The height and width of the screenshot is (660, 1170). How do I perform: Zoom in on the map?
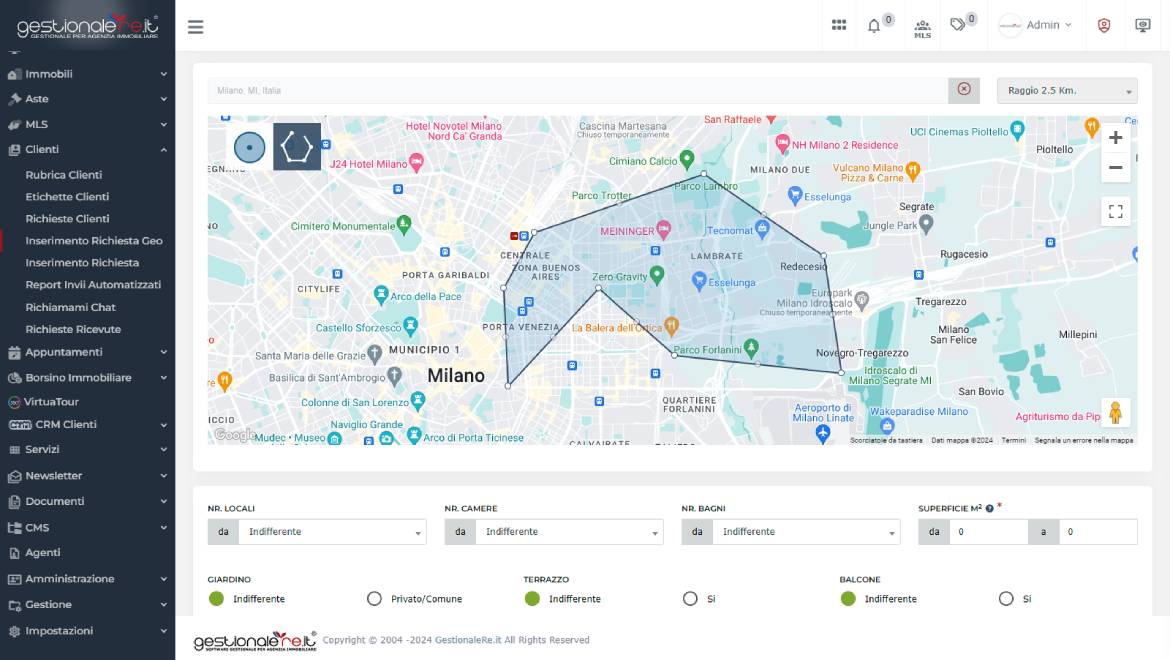coord(1116,138)
